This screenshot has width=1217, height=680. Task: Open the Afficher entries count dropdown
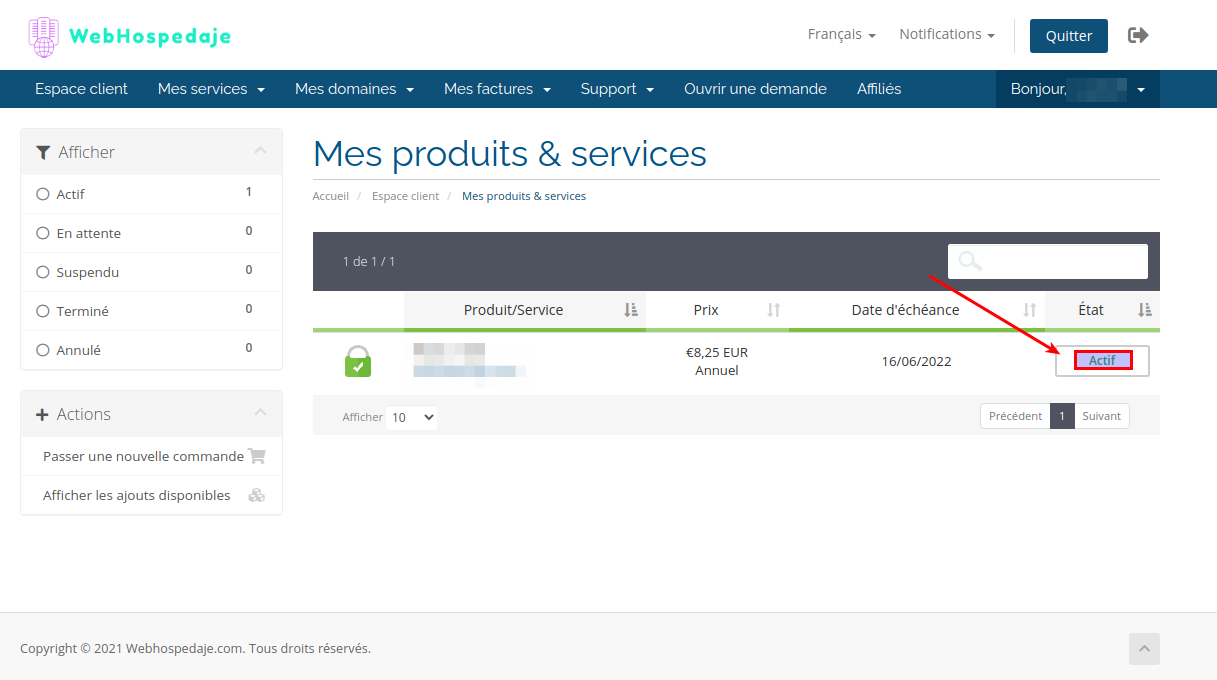412,417
